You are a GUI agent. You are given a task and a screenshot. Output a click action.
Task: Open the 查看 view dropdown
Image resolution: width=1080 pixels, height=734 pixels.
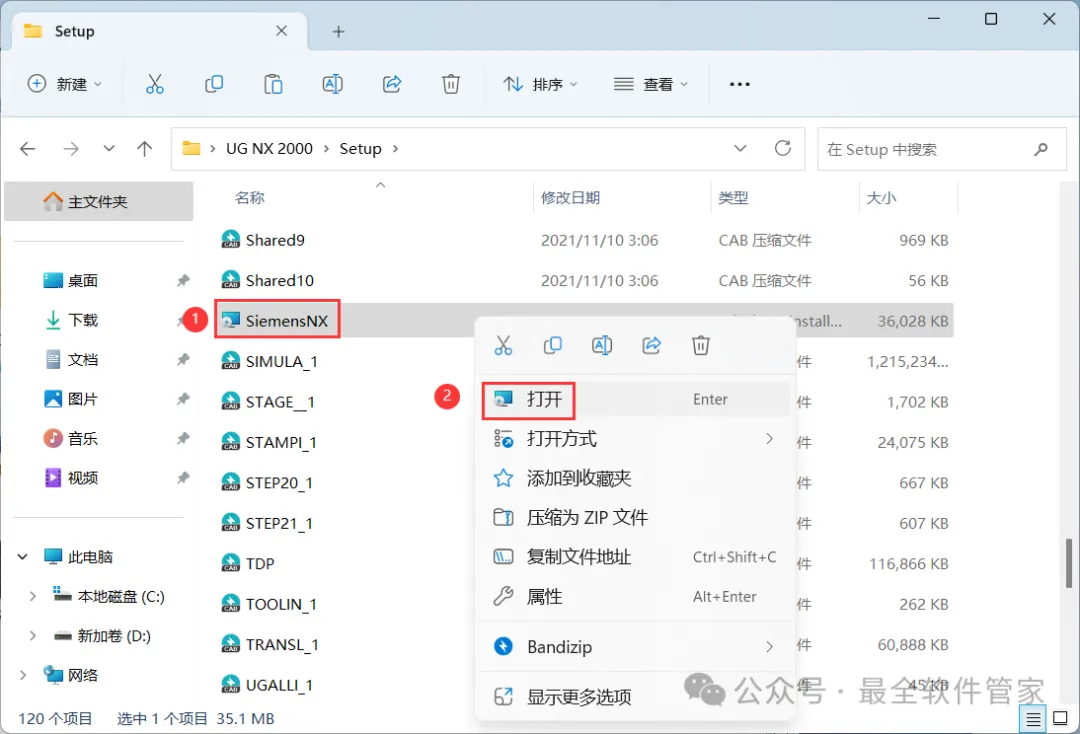[651, 84]
